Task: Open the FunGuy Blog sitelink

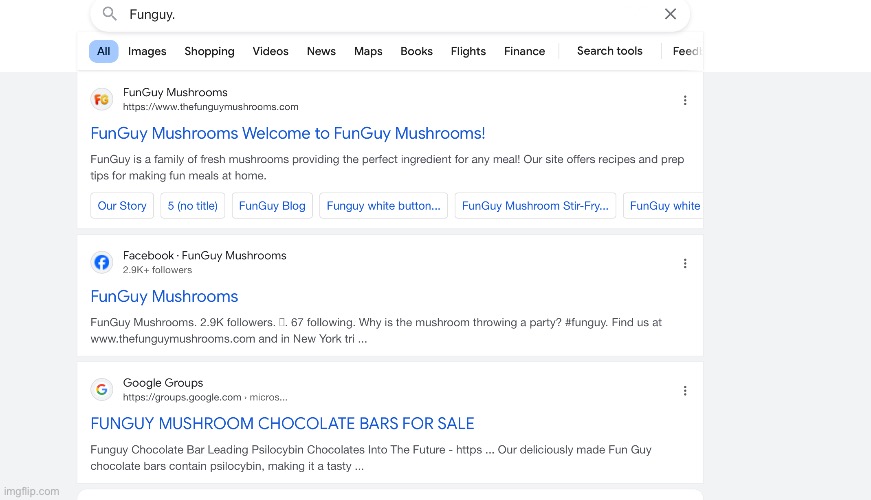Action: pyautogui.click(x=272, y=206)
